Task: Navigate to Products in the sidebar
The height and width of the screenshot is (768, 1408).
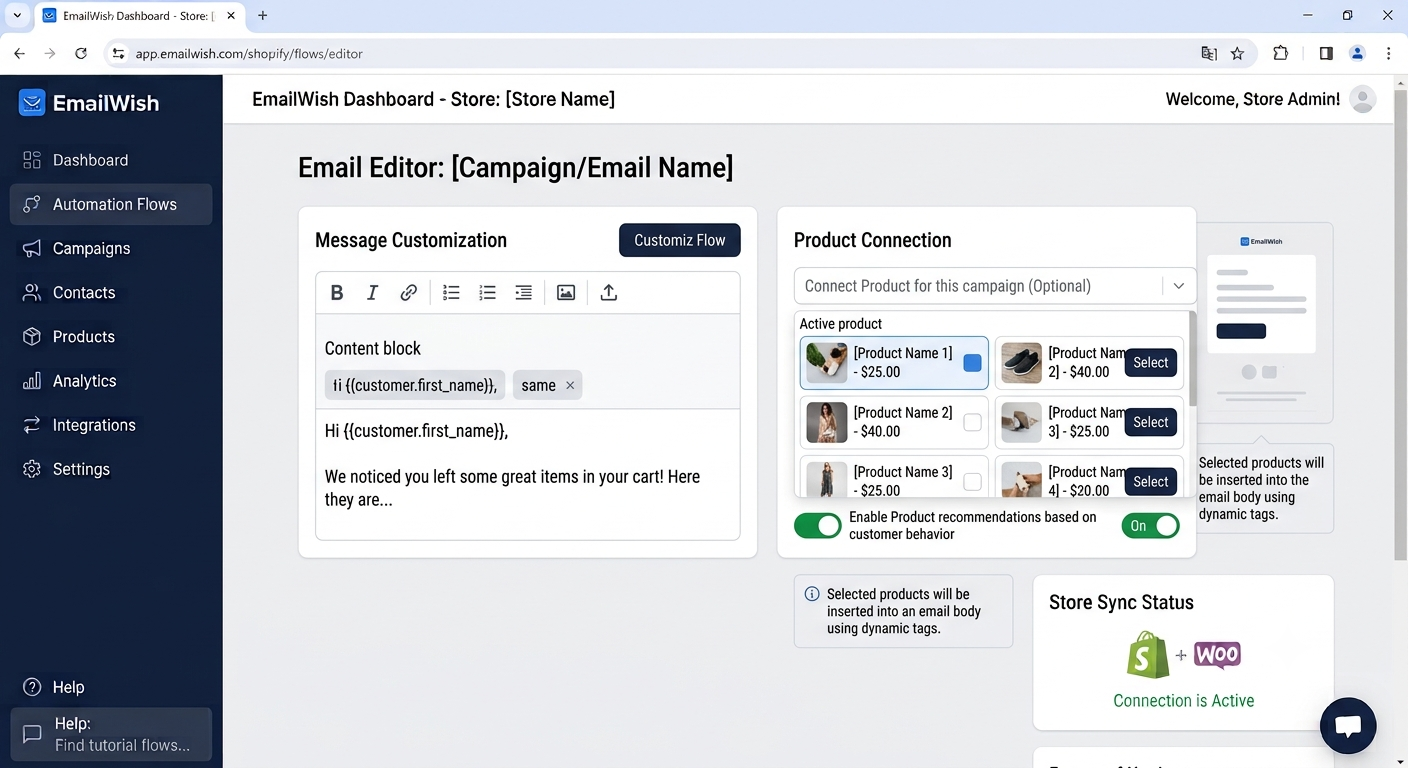Action: [x=111, y=336]
